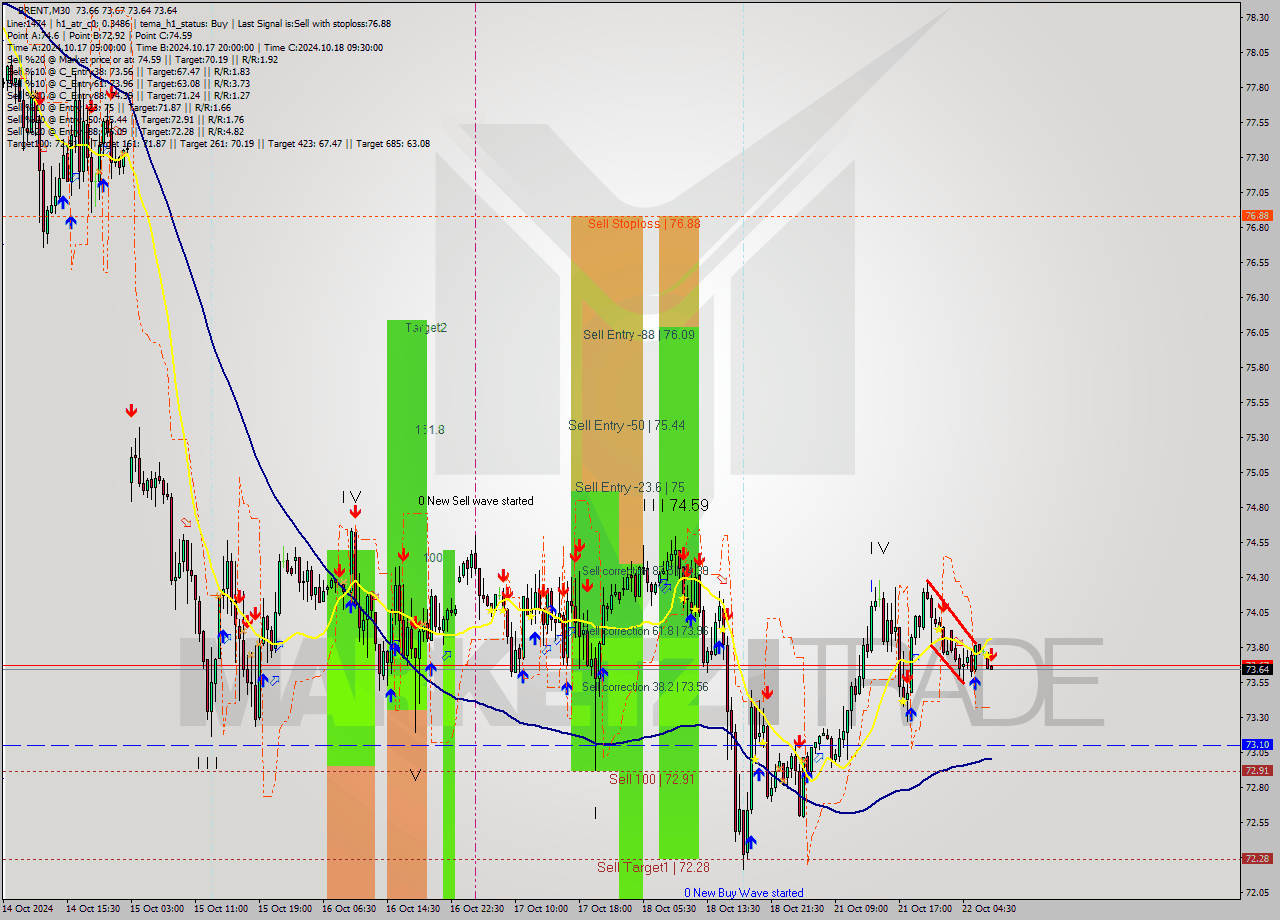The image size is (1280, 920).
Task: Click the black 73.64 current price tag
Action: pyautogui.click(x=1257, y=669)
